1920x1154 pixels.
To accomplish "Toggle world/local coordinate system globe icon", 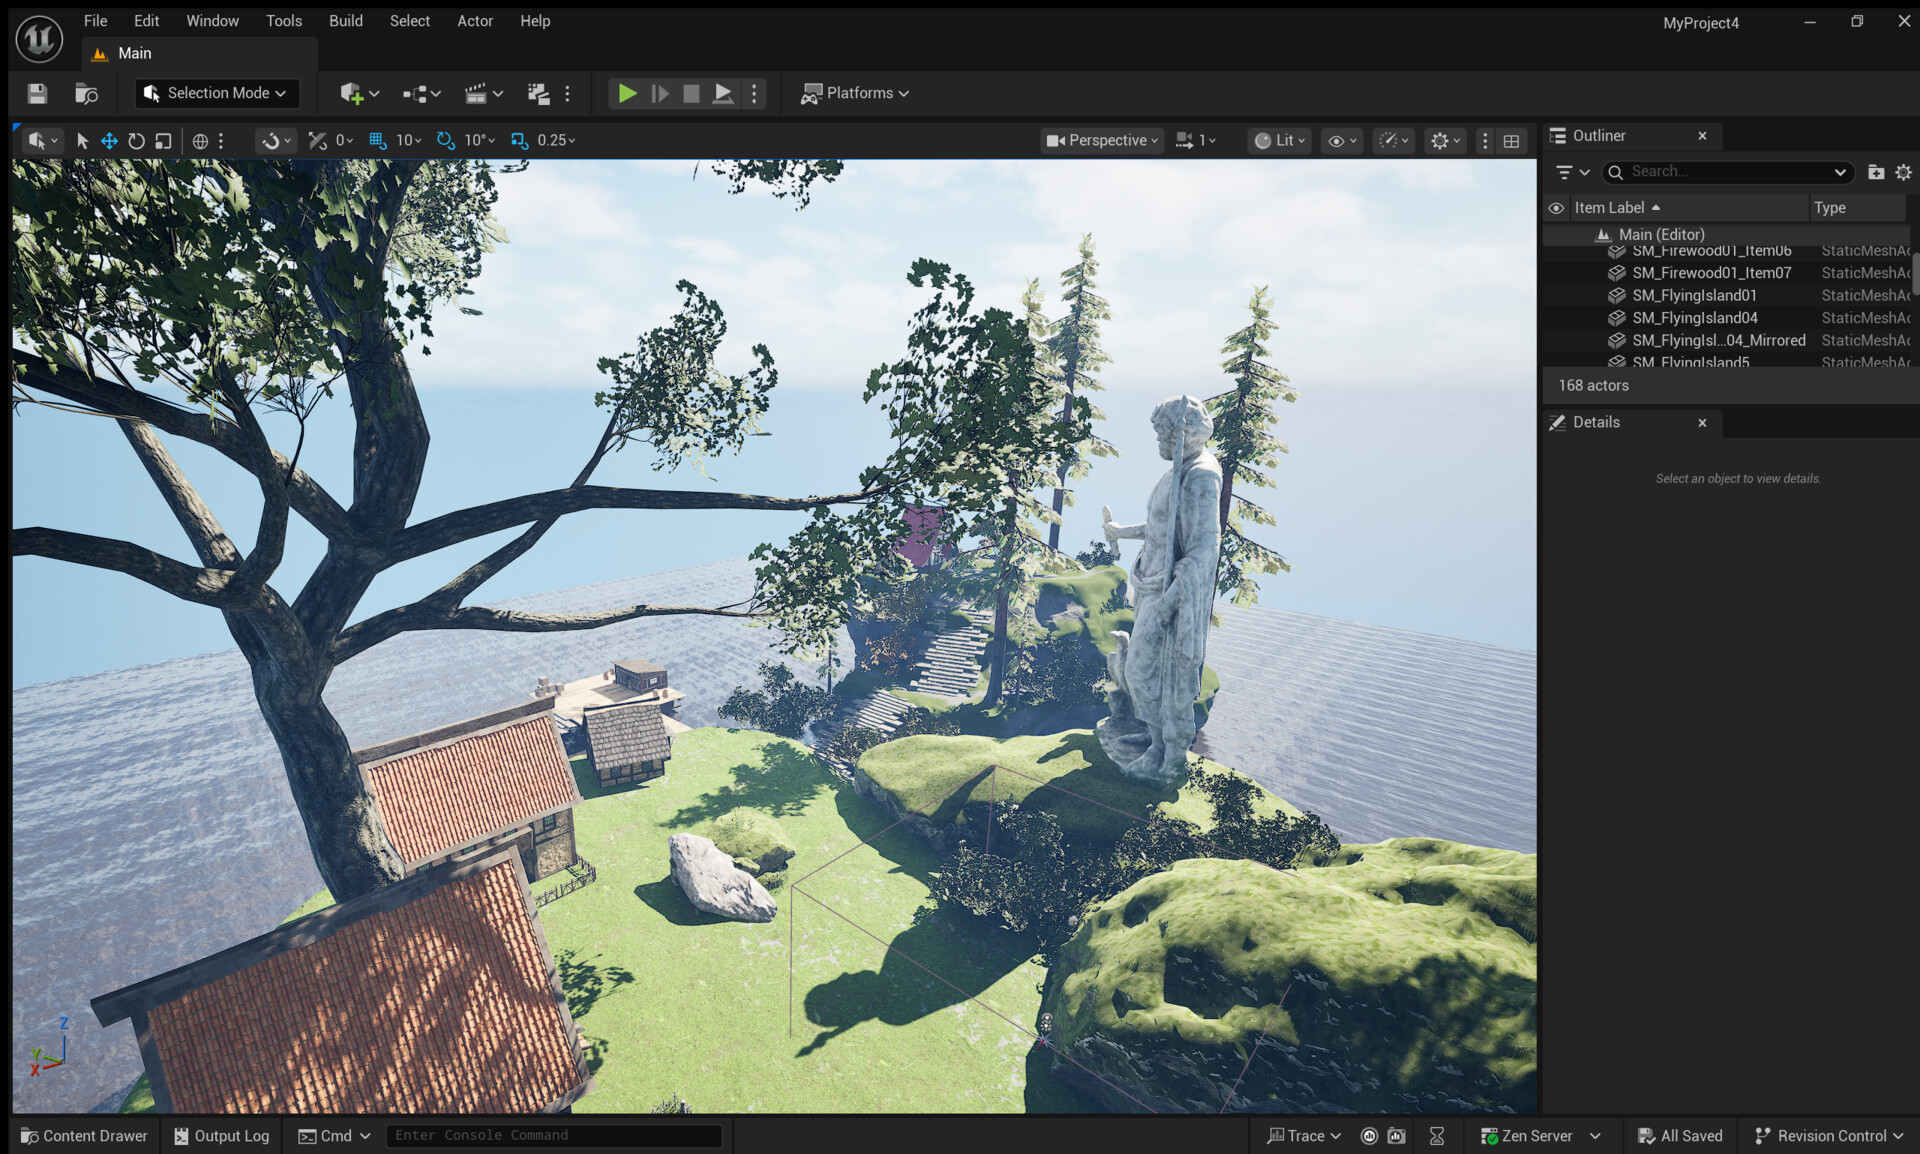I will tap(199, 141).
